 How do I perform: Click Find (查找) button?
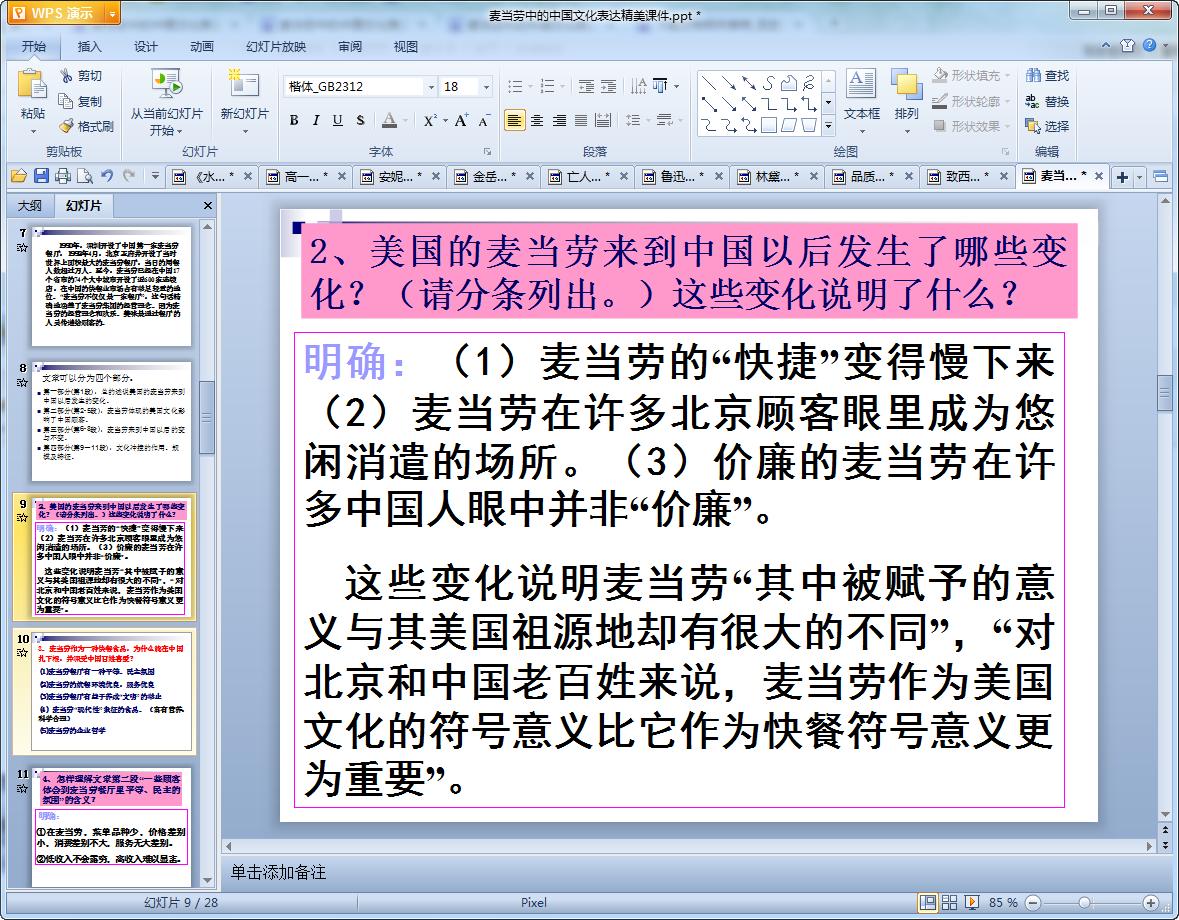click(x=1047, y=76)
